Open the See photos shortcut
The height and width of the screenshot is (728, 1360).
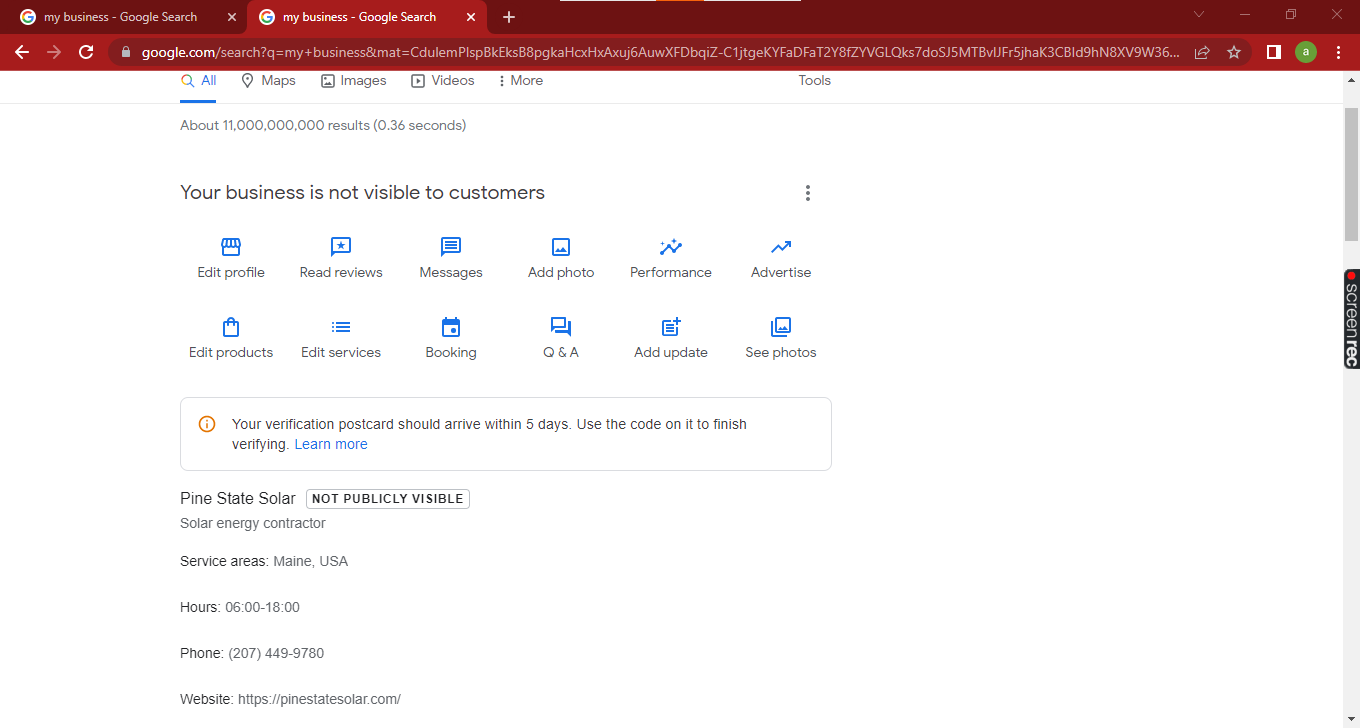tap(781, 338)
